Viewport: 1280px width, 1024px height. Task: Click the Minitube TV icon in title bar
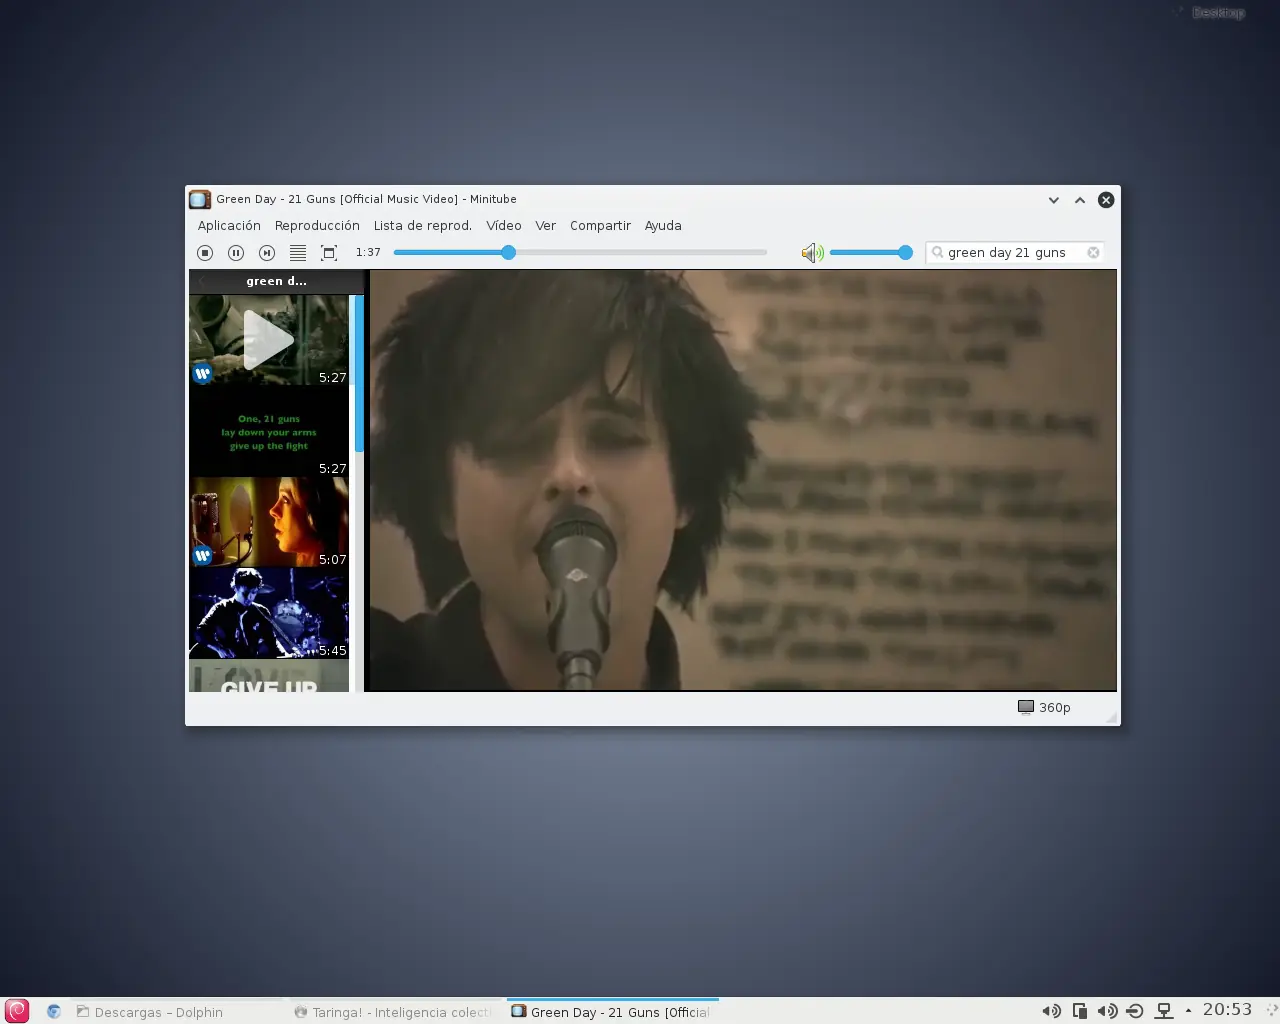[x=200, y=199]
